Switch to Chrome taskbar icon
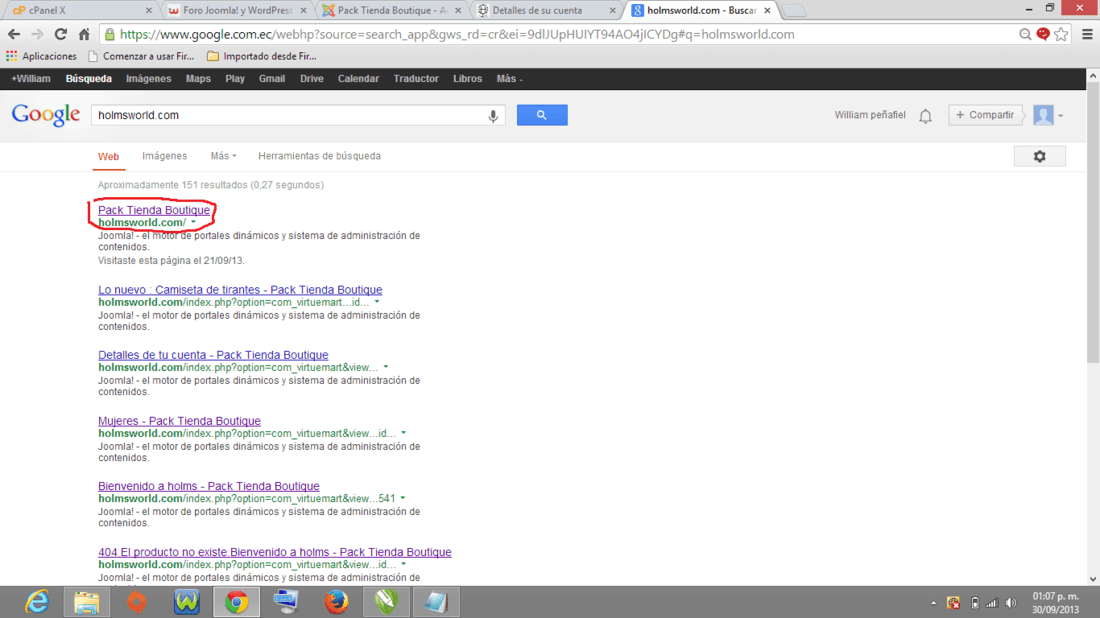Screen dimensions: 1100x618 click(x=236, y=602)
